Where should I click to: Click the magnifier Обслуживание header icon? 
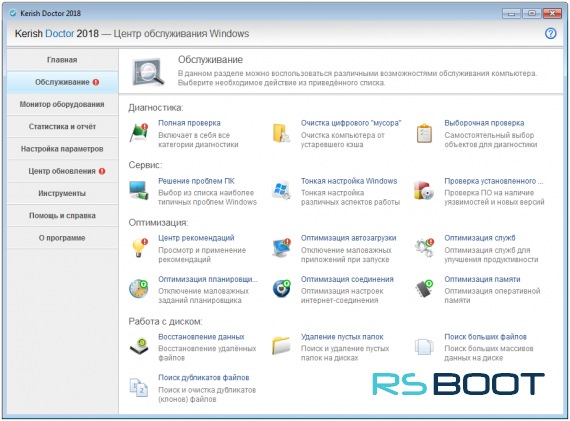[148, 71]
